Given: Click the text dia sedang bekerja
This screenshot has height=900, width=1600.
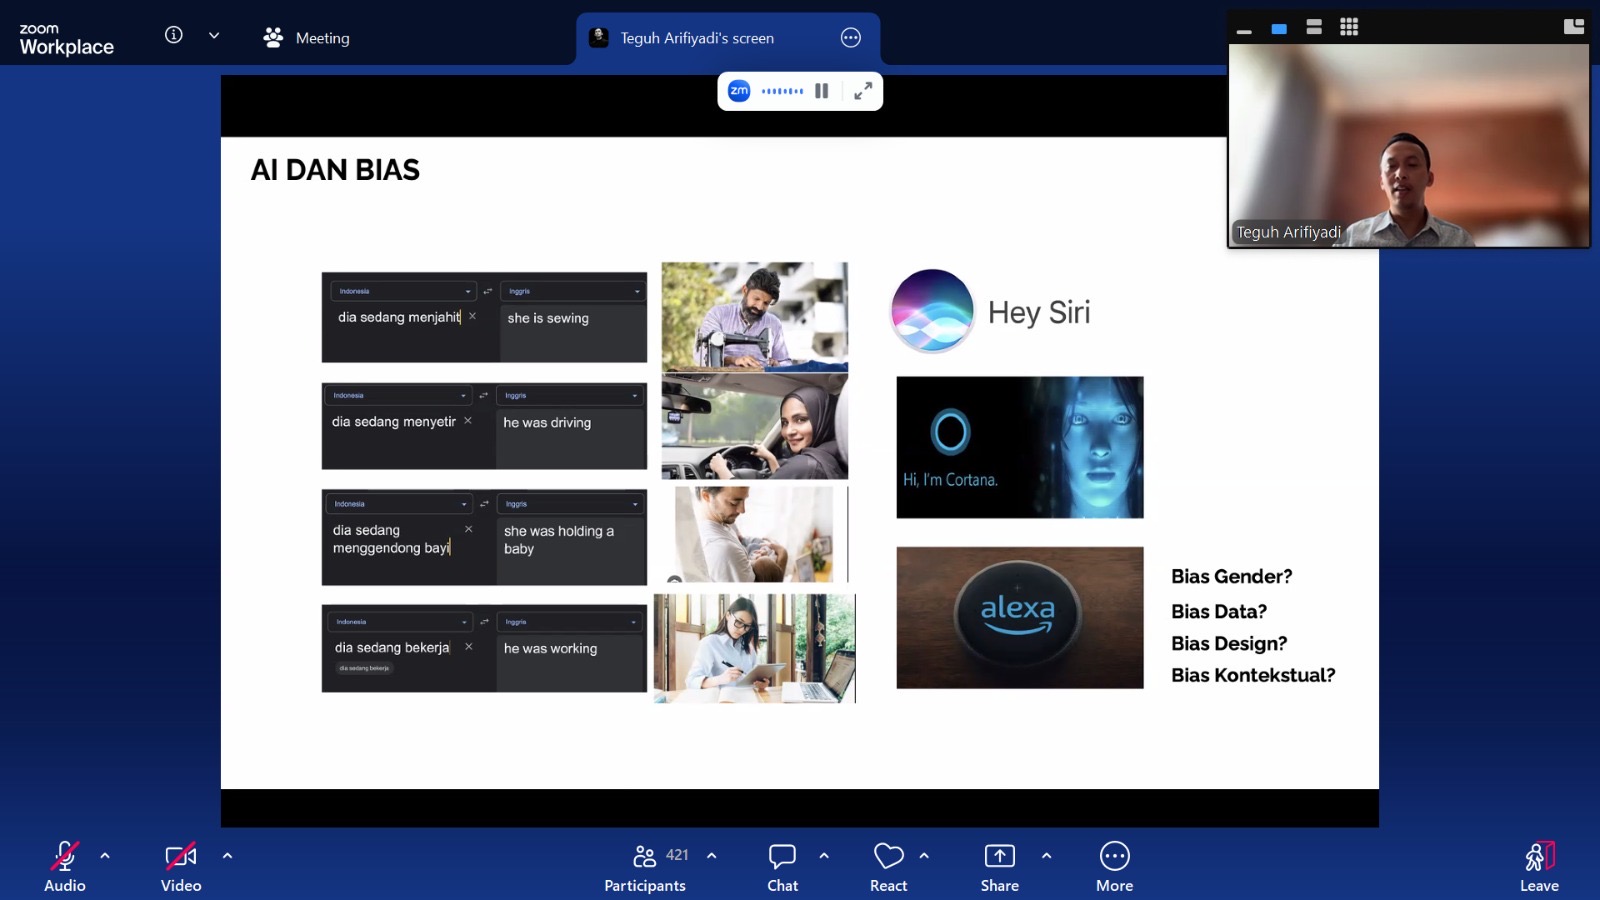Looking at the screenshot, I should tap(392, 648).
